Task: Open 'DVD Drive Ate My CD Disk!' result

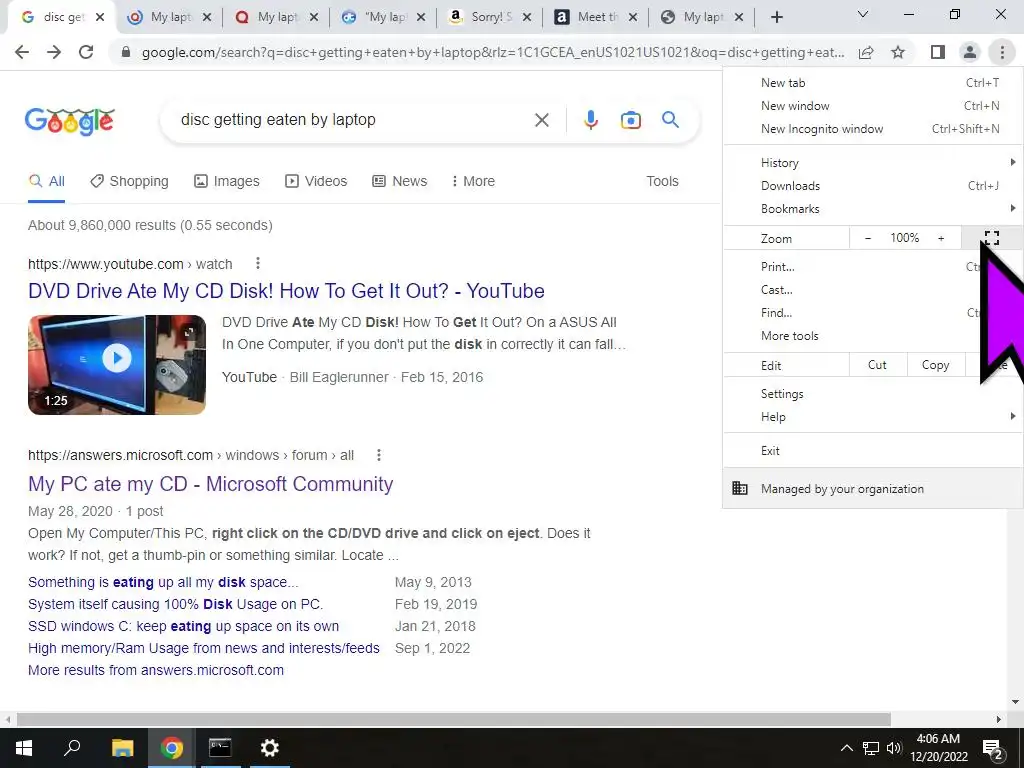Action: [x=286, y=291]
